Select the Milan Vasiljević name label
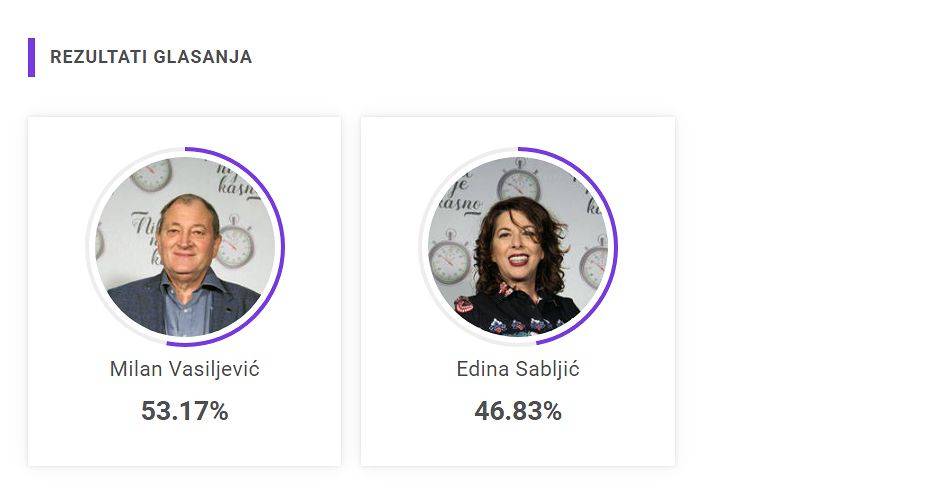 (x=185, y=369)
